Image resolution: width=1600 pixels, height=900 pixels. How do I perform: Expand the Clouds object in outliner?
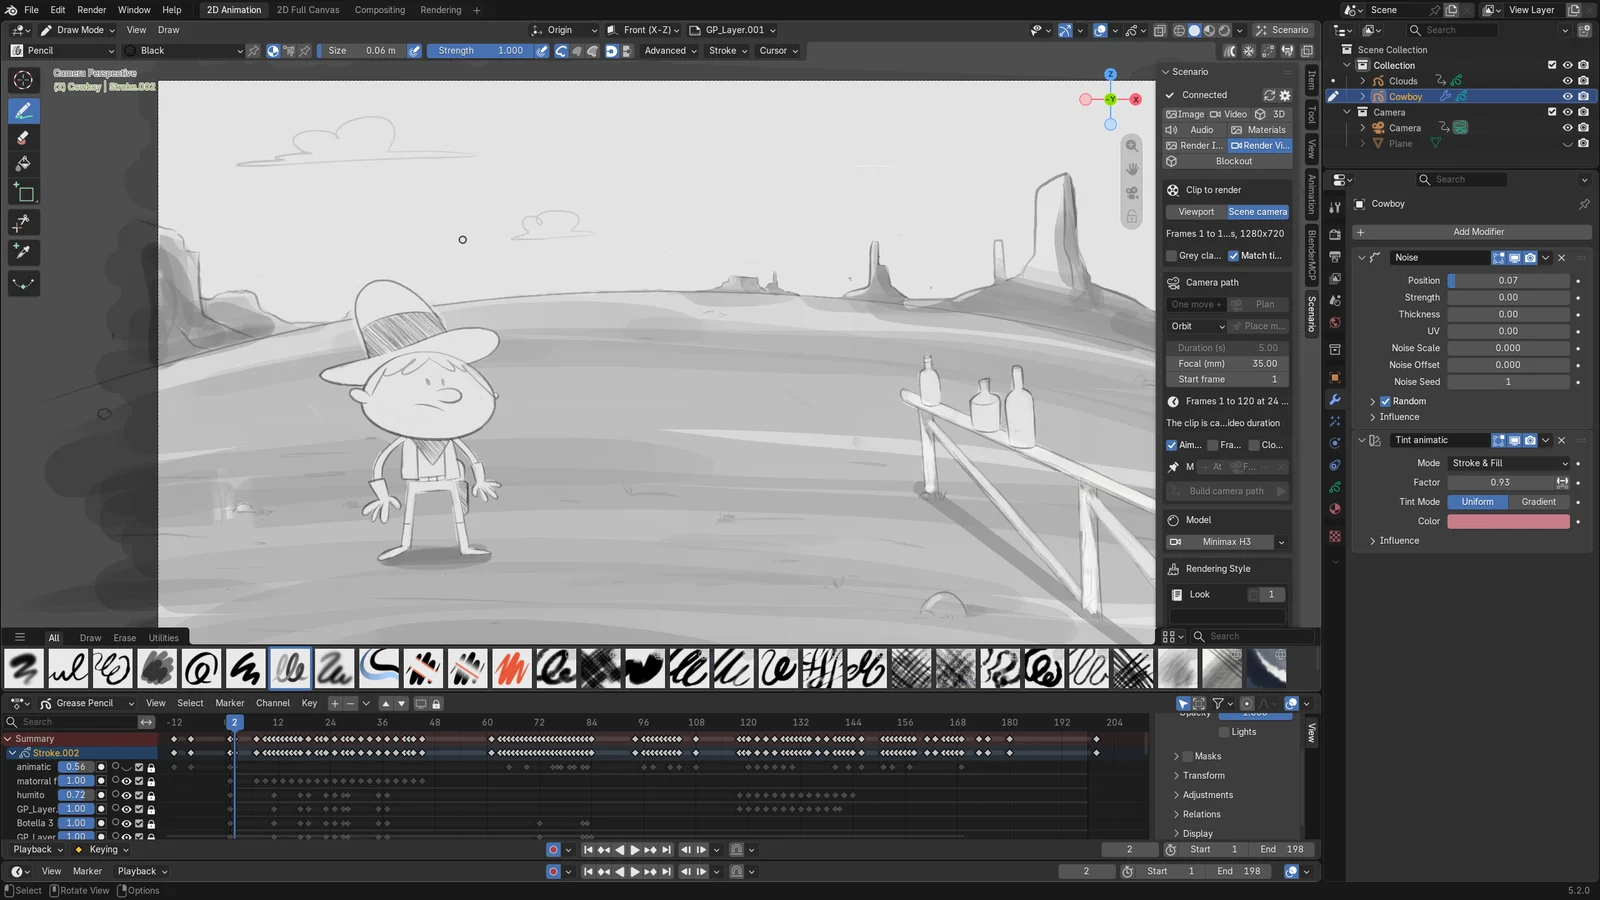click(1362, 81)
